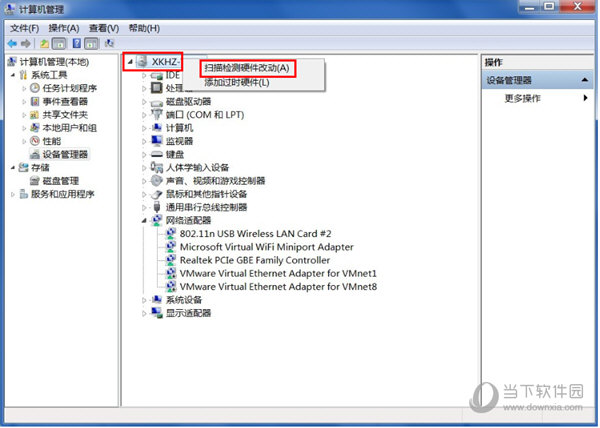Choose 添加过时硬件(L) from context menu
This screenshot has width=600, height=428.
tap(237, 82)
